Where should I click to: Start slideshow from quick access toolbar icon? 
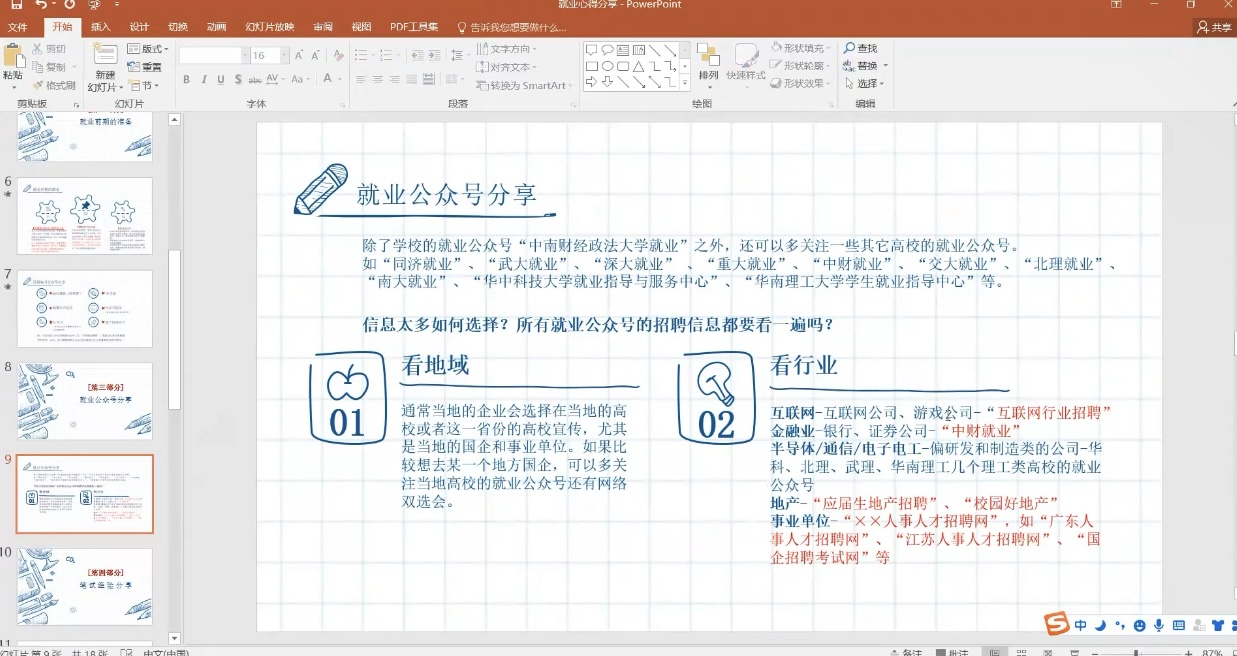pyautogui.click(x=94, y=5)
